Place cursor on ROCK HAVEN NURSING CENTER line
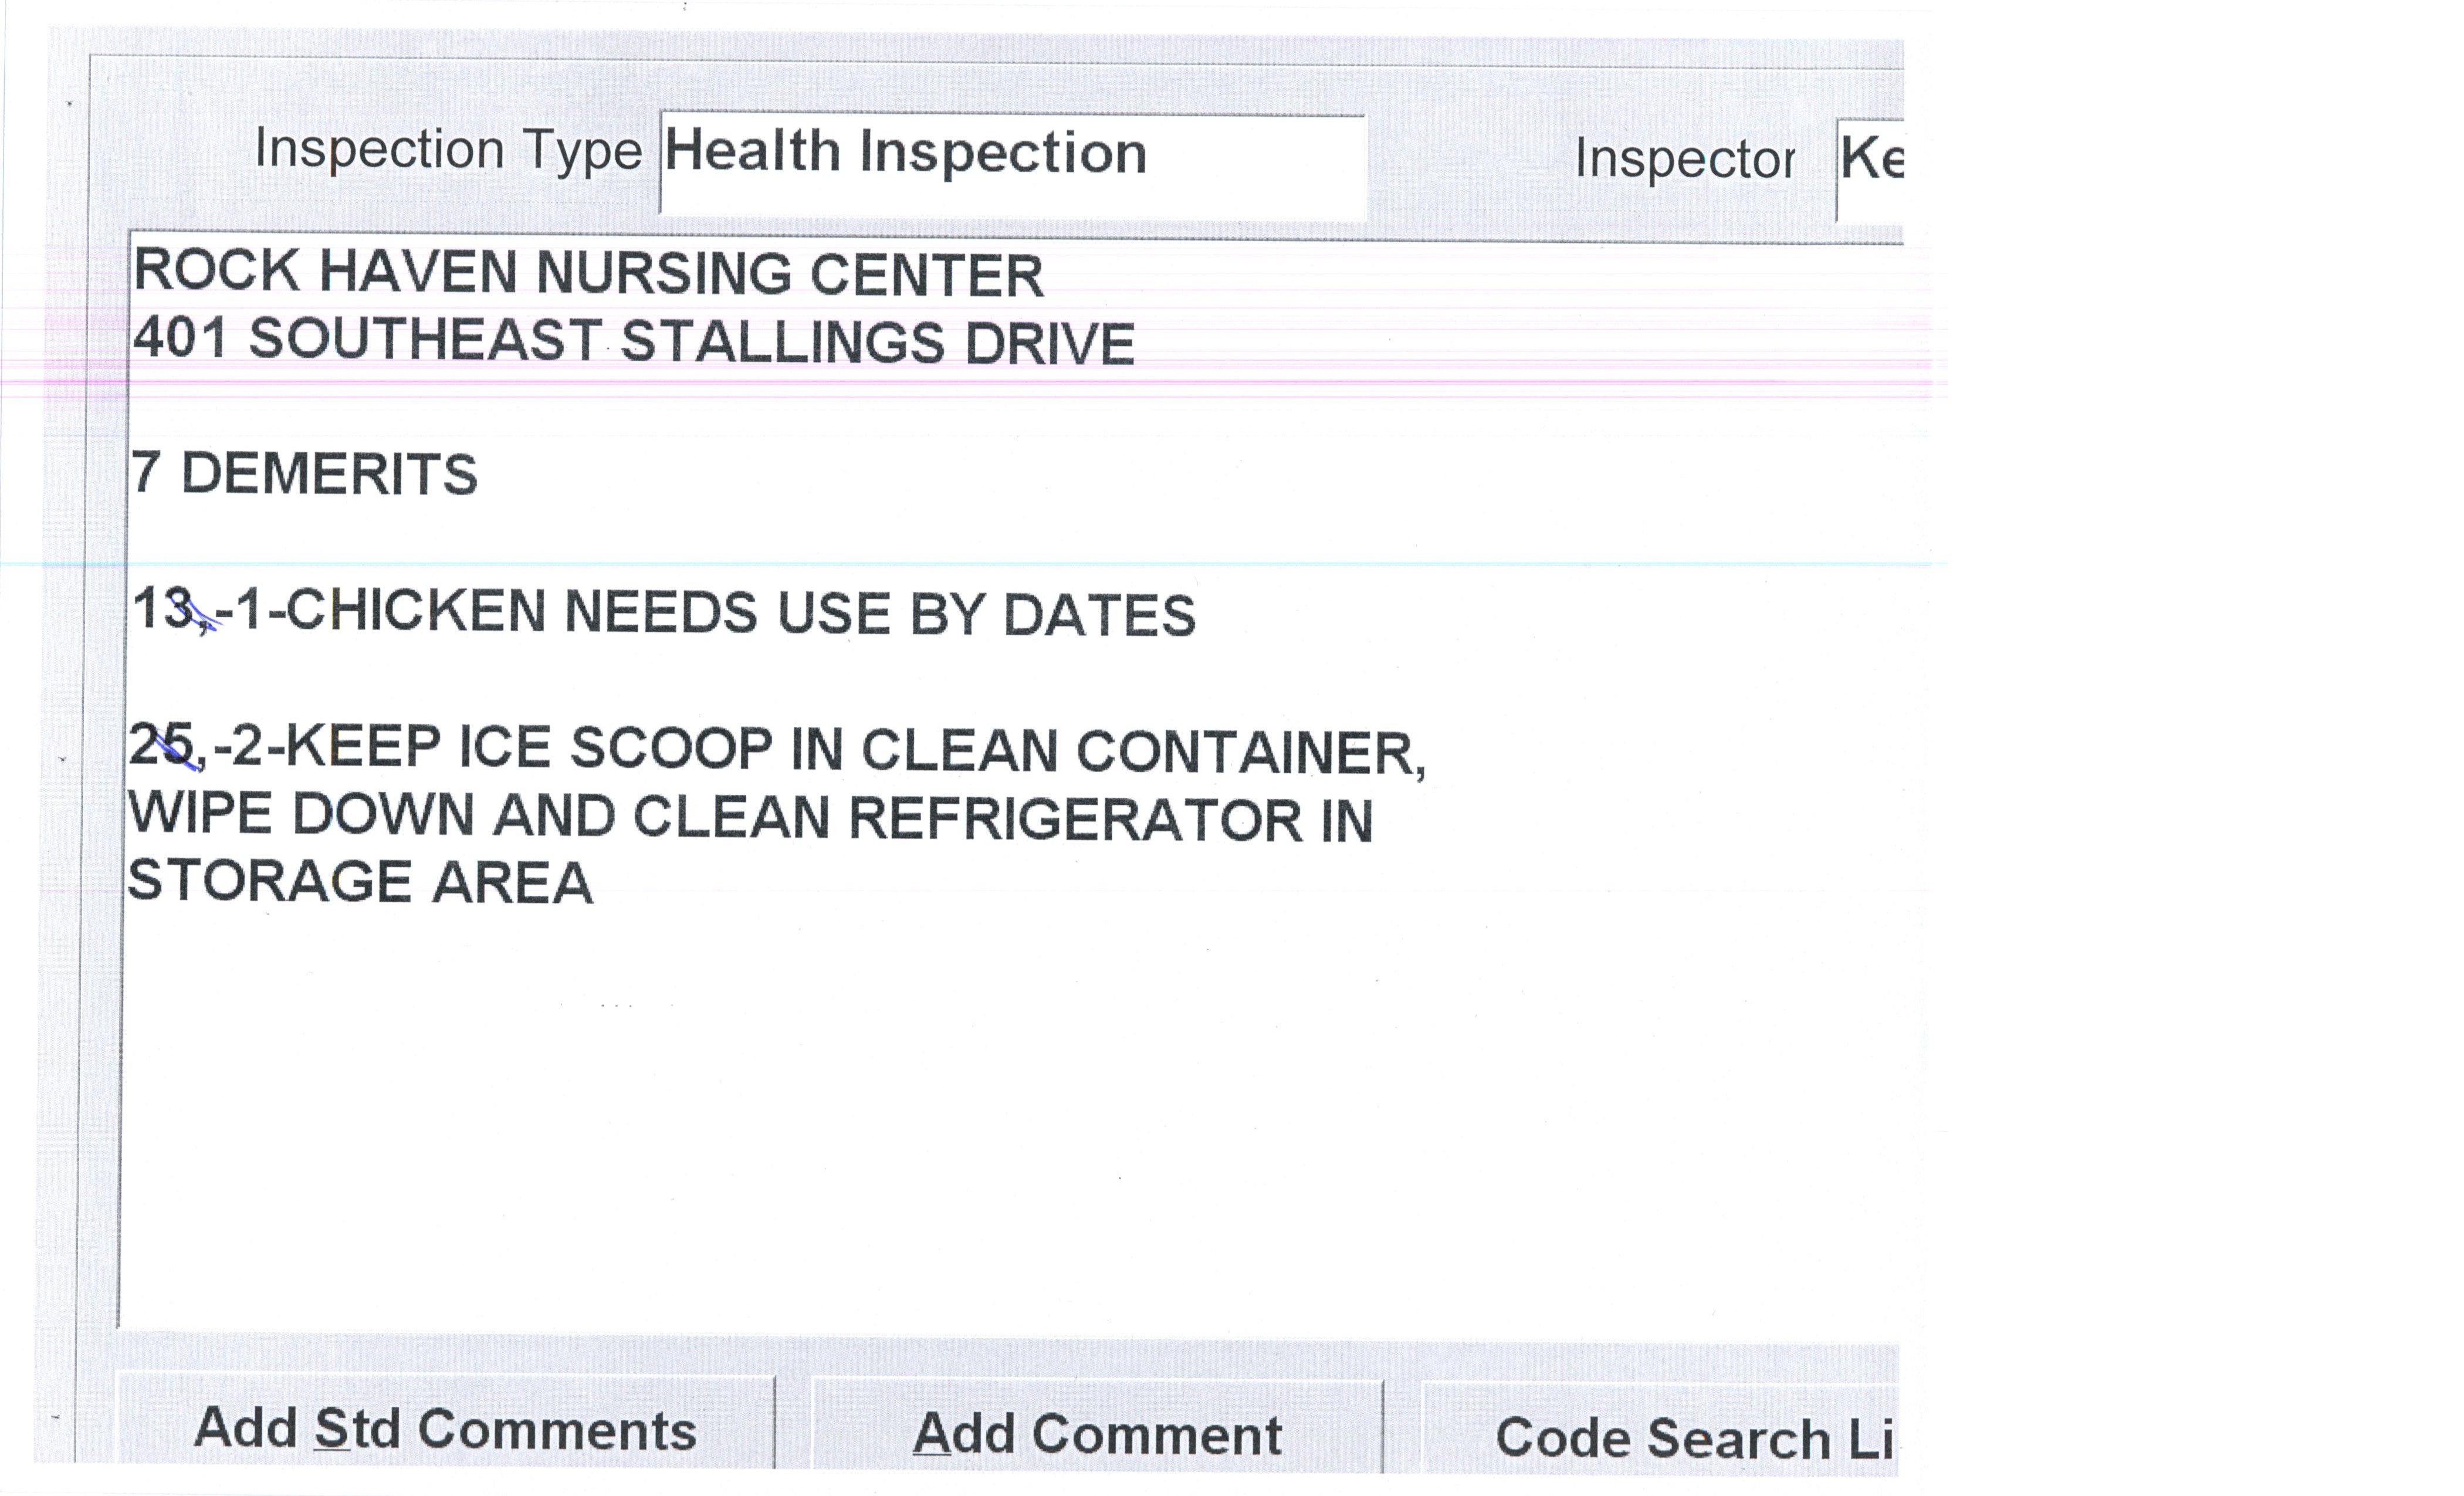This screenshot has width=2464, height=1496. point(588,273)
